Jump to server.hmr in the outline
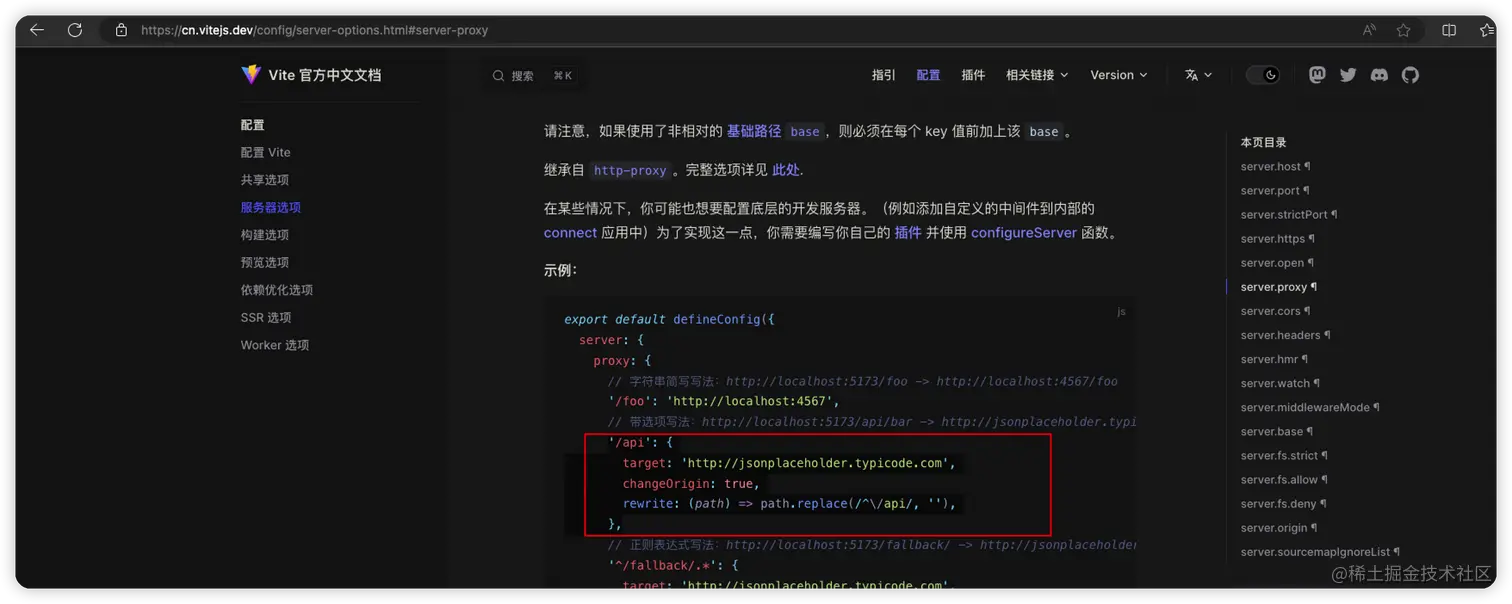Image resolution: width=1512 pixels, height=604 pixels. coord(1274,359)
